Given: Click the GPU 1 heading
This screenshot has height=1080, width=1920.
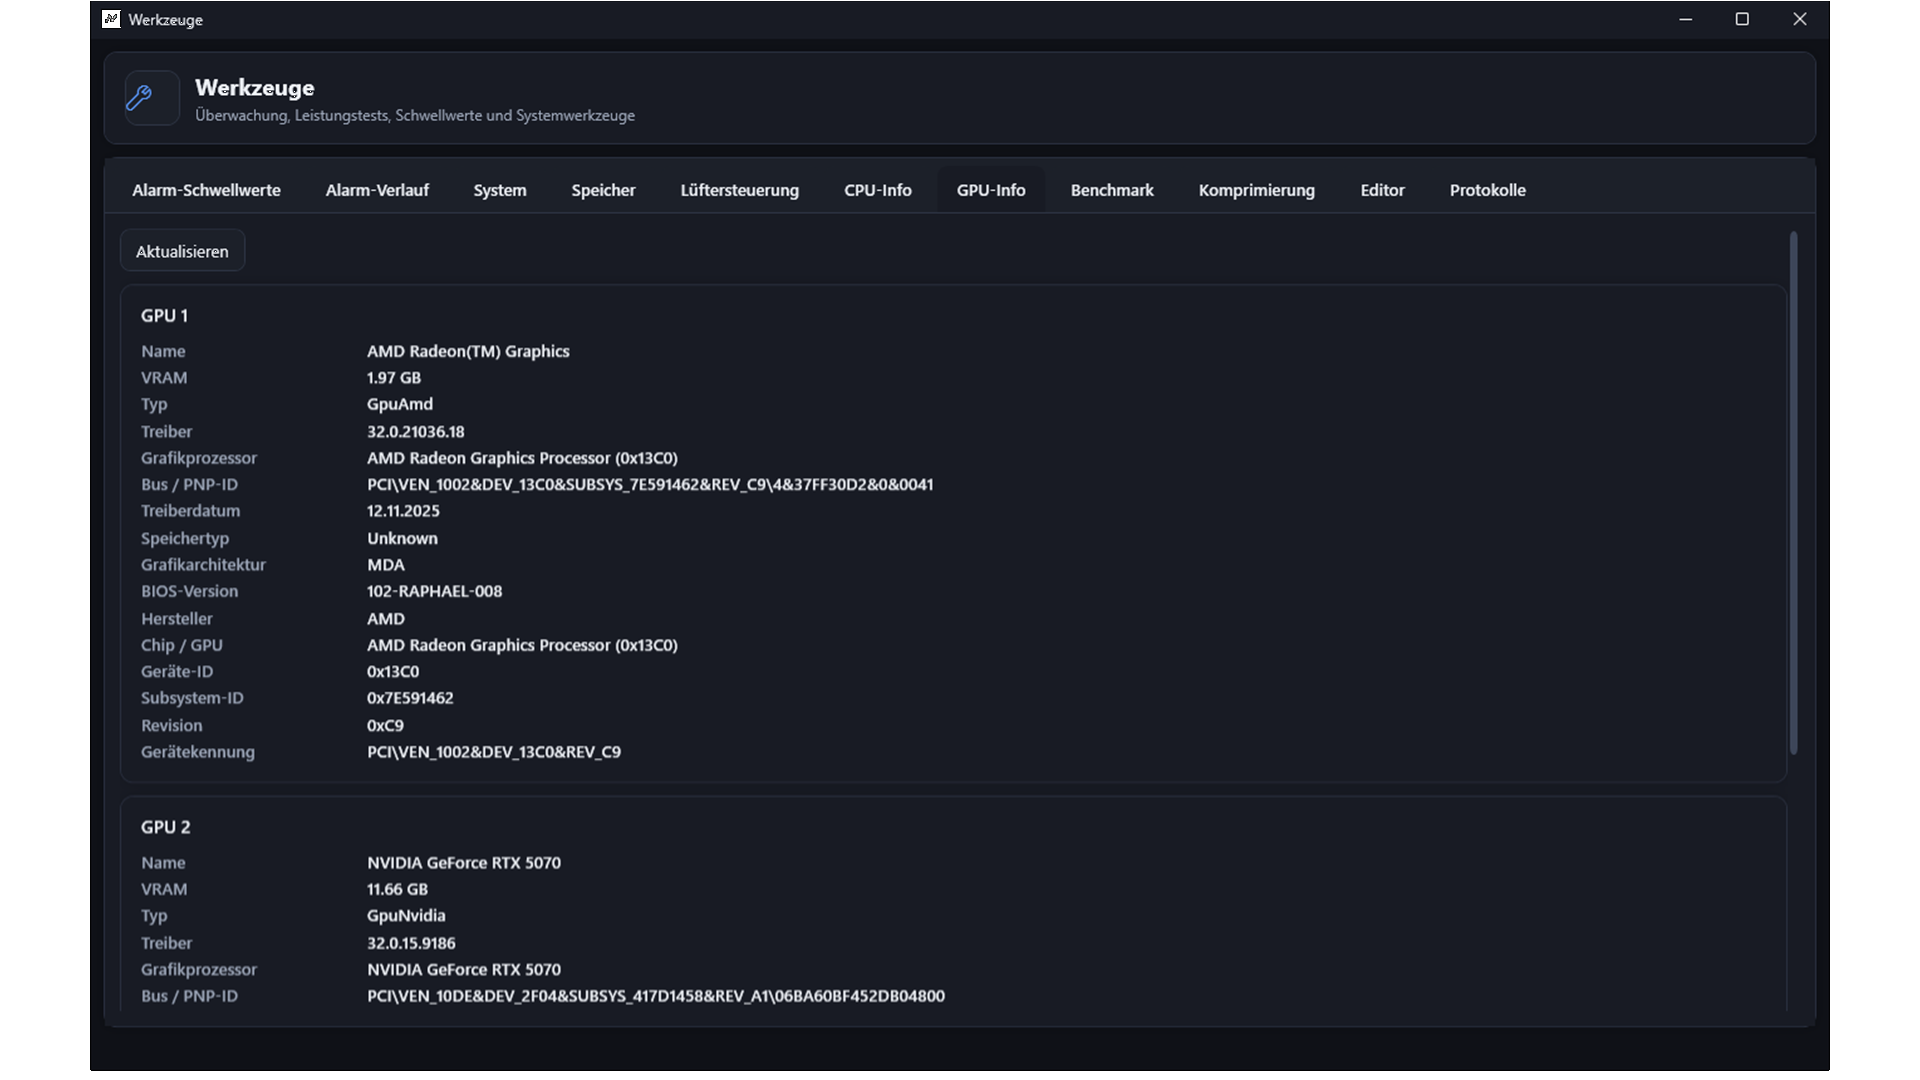Looking at the screenshot, I should pos(164,316).
